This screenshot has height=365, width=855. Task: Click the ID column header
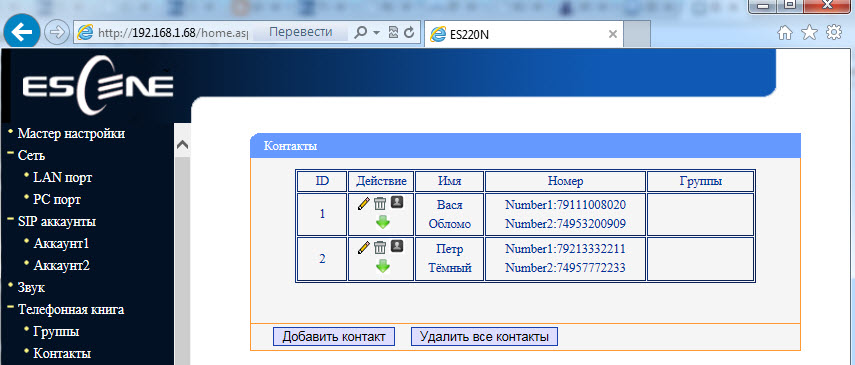[x=322, y=181]
